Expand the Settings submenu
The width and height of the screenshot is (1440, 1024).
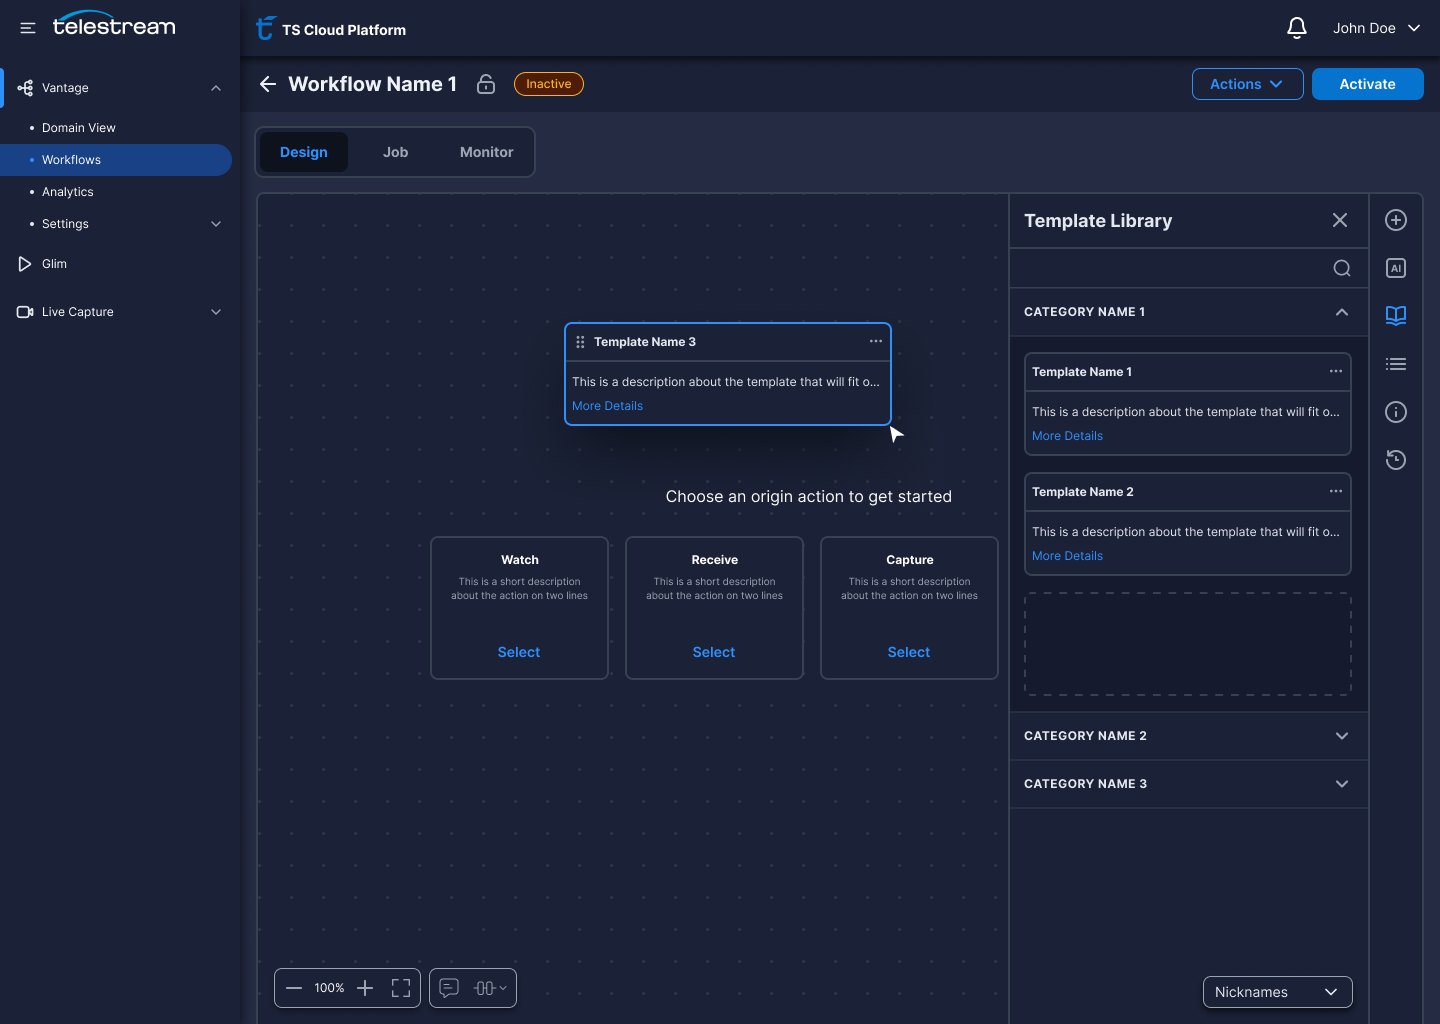216,224
